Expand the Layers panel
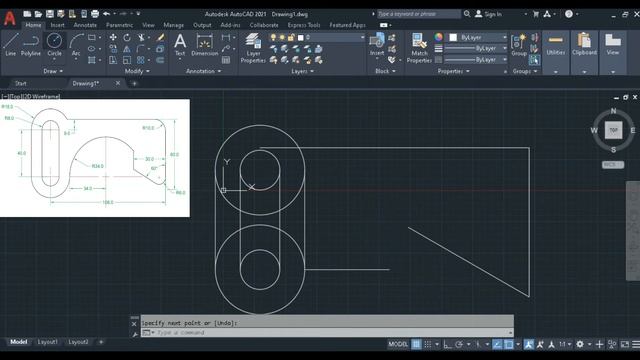 coord(302,71)
